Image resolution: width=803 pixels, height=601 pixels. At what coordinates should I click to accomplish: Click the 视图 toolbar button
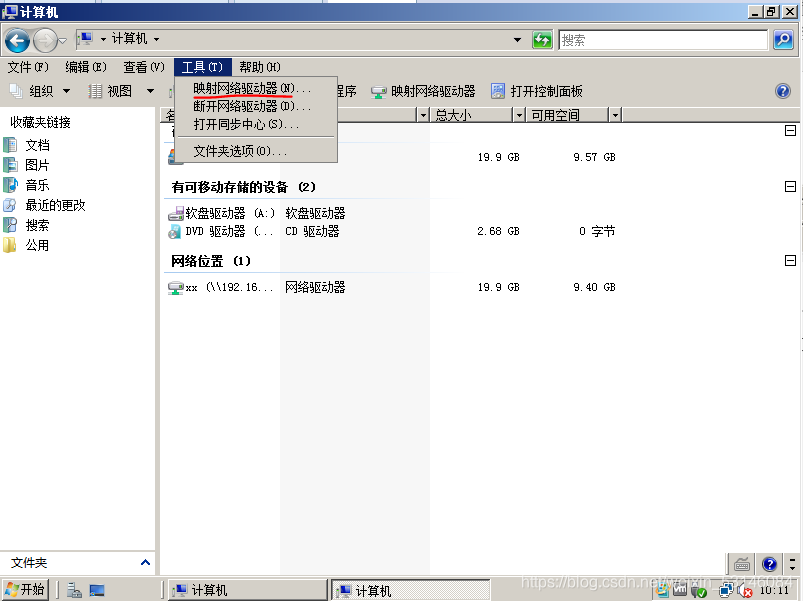click(111, 91)
